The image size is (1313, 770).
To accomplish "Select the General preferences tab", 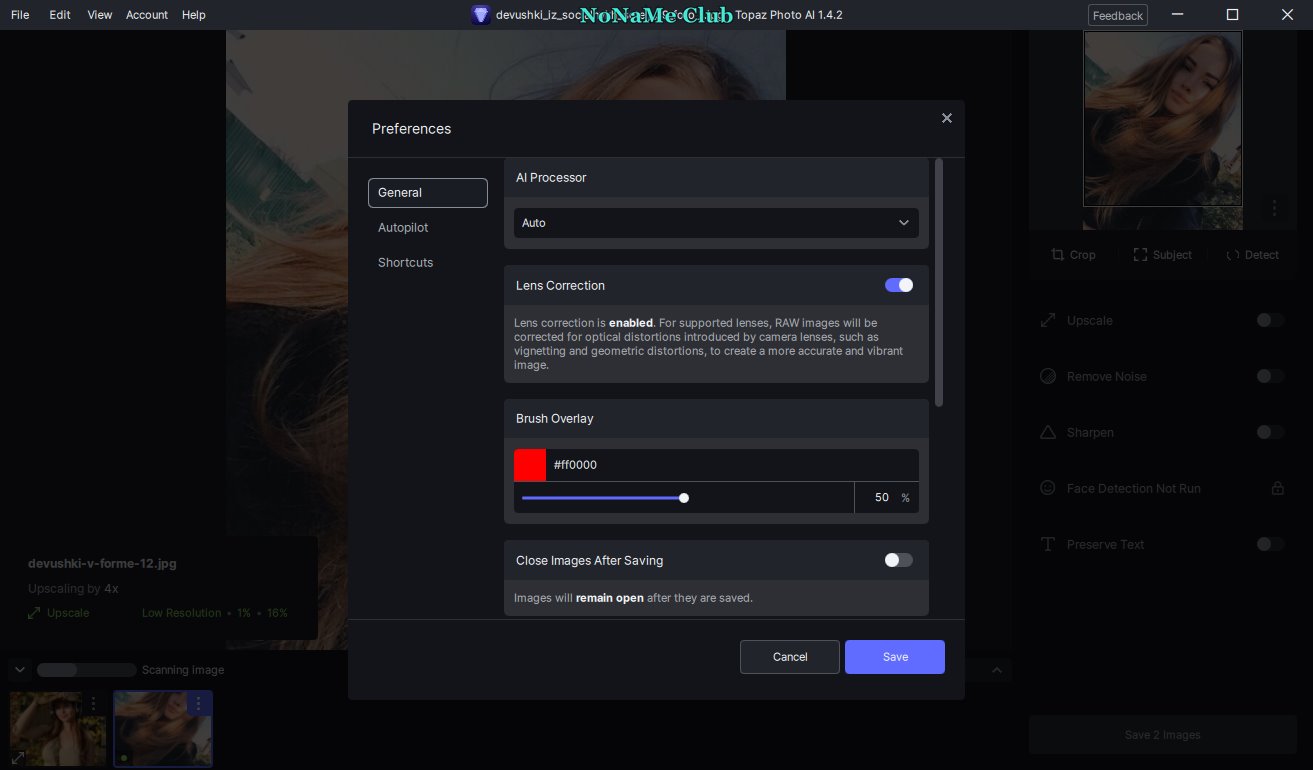I will pos(428,193).
